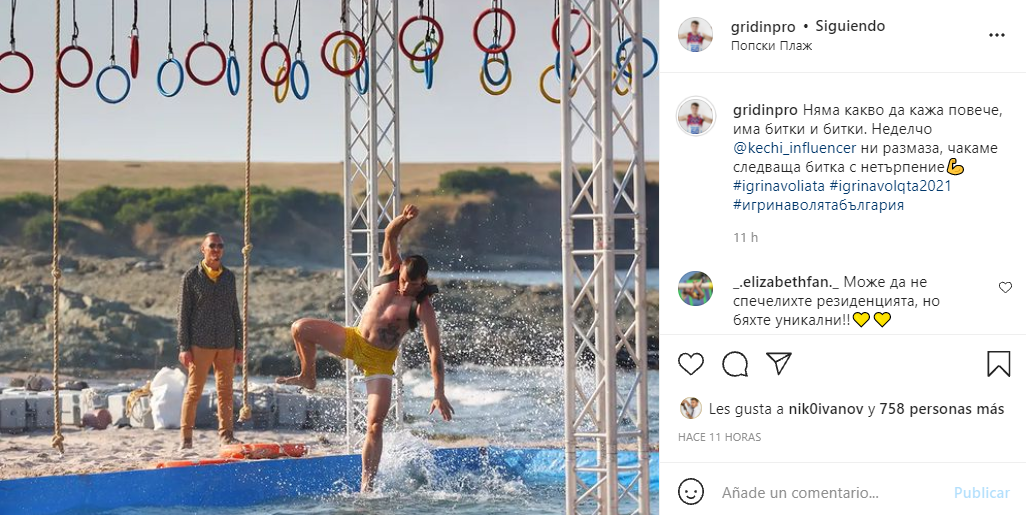Open #igrinavolqta2021 hashtag
Image resolution: width=1026 pixels, height=515 pixels.
tap(890, 186)
